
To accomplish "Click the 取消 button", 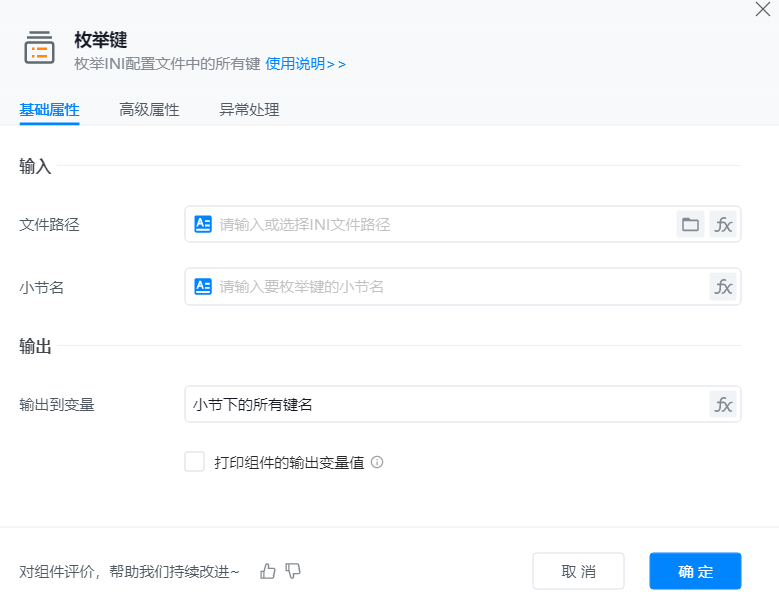I will coord(578,571).
